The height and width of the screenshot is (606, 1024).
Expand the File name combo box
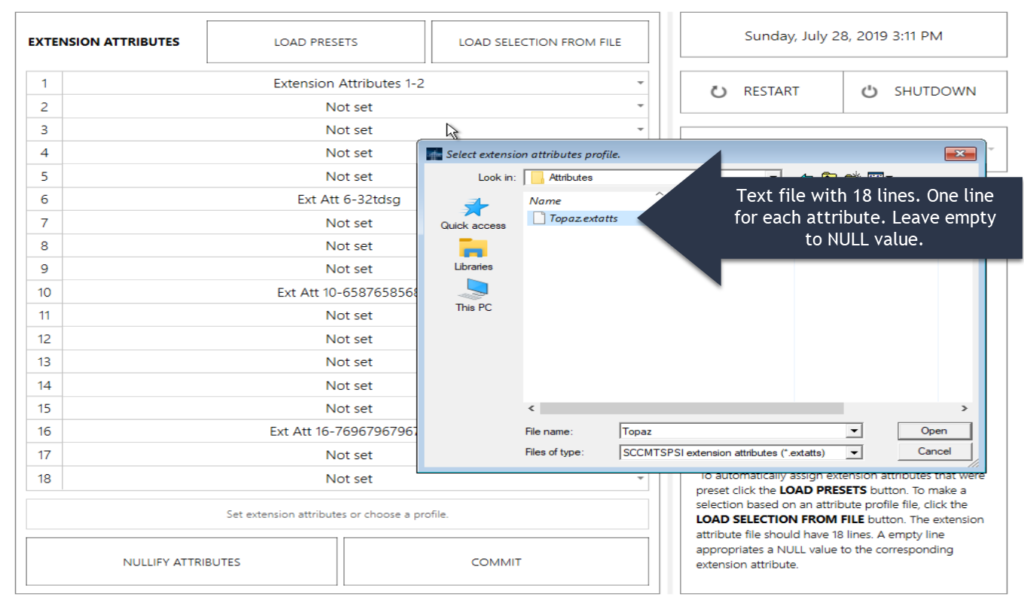(853, 431)
